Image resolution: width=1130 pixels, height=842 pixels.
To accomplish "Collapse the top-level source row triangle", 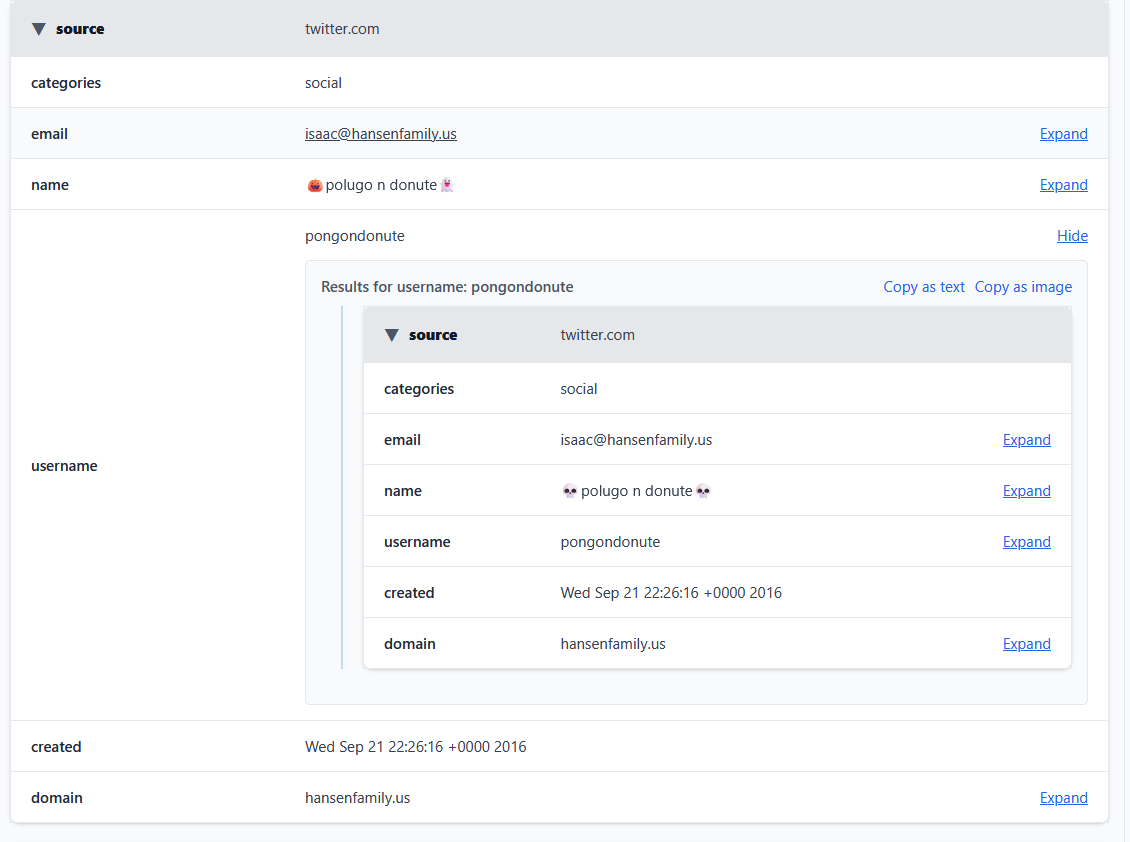I will click(39, 29).
